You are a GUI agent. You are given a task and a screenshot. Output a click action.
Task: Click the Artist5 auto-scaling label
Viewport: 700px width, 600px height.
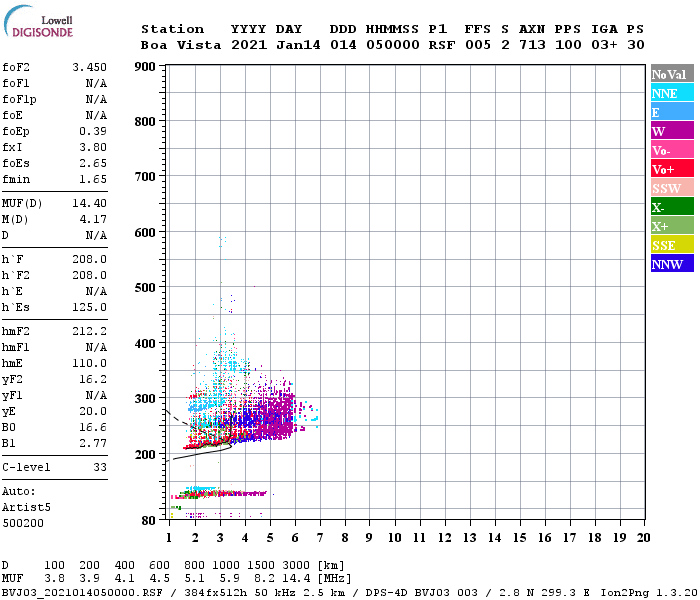tap(26, 508)
